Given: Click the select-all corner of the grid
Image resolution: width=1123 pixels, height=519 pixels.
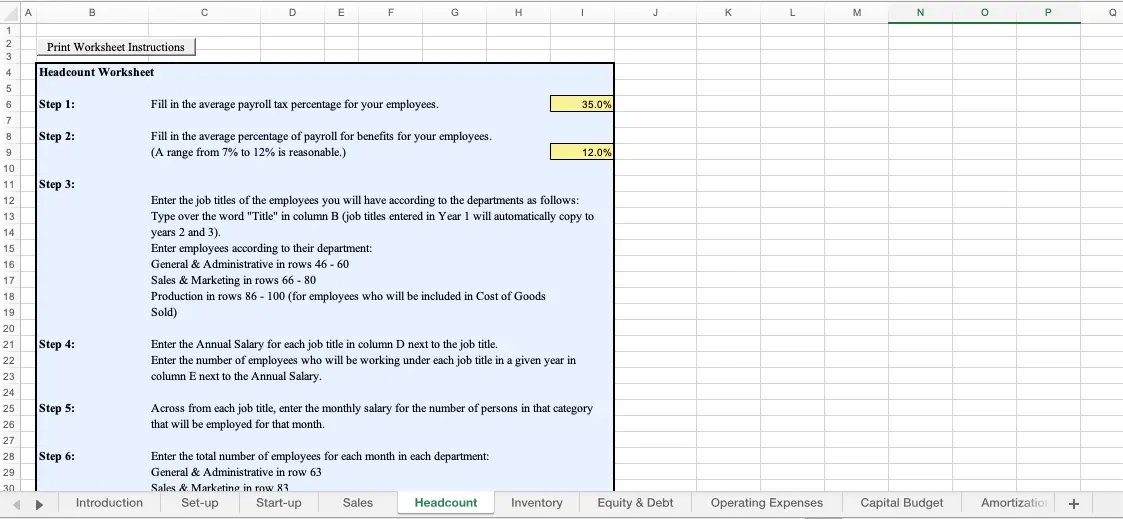Looking at the screenshot, I should coord(8,13).
